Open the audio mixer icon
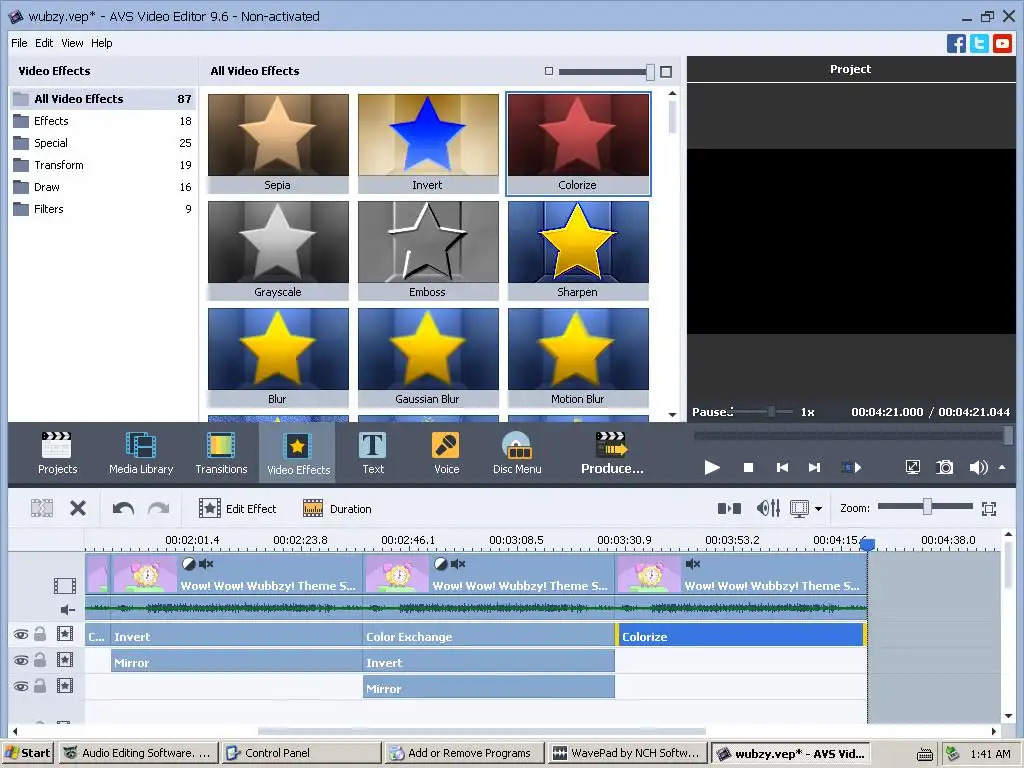The image size is (1024, 768). [768, 508]
